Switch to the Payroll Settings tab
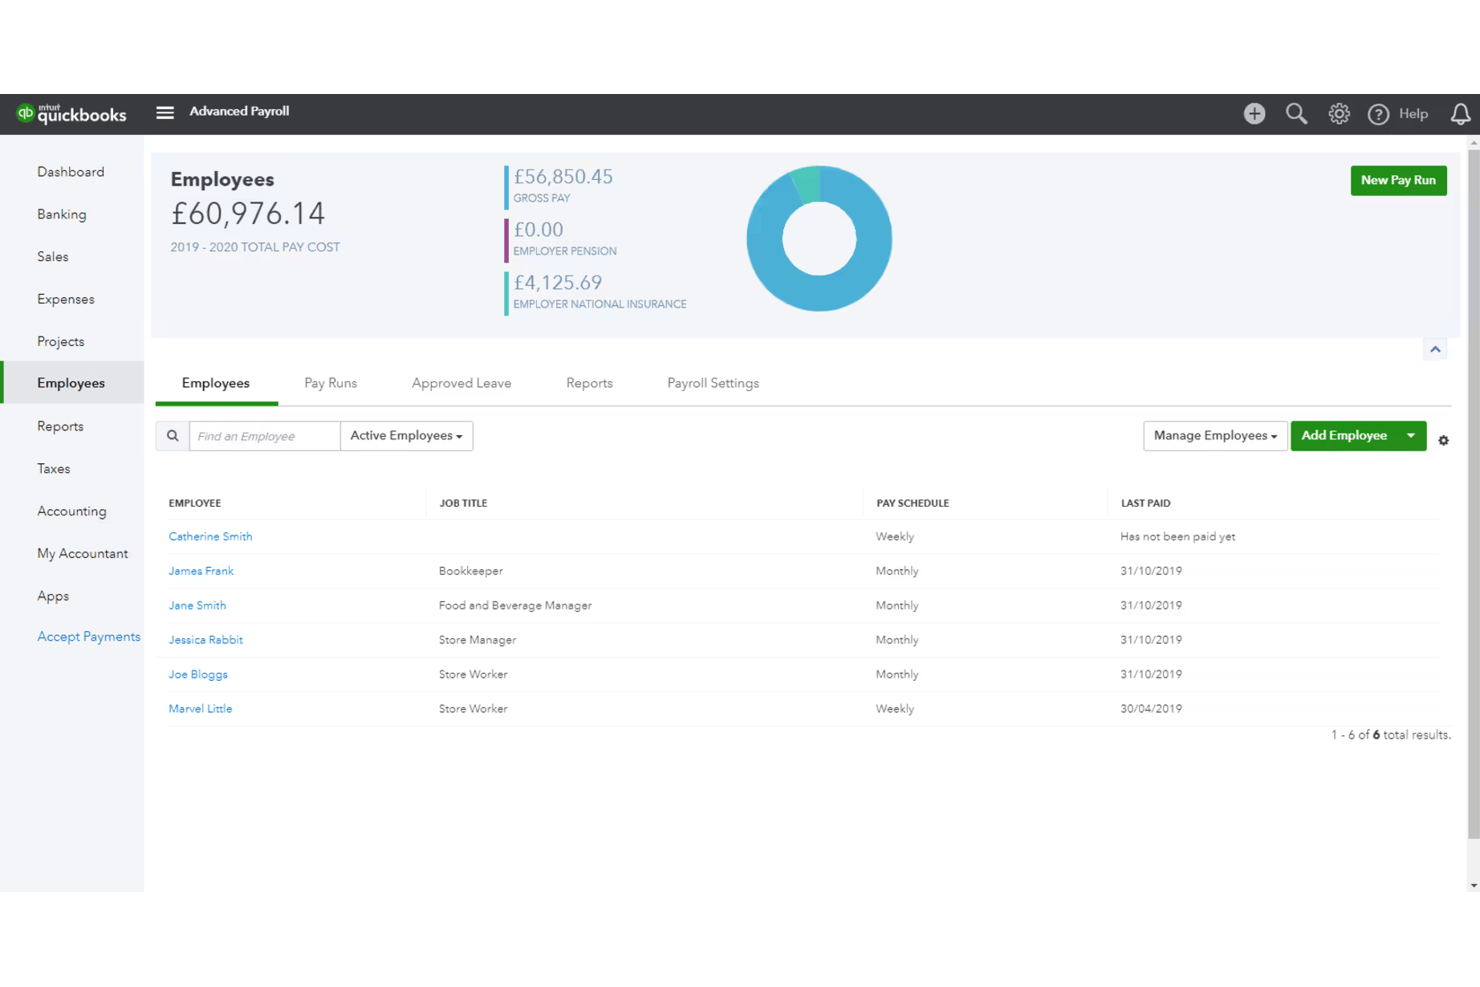The image size is (1480, 987). [x=713, y=383]
